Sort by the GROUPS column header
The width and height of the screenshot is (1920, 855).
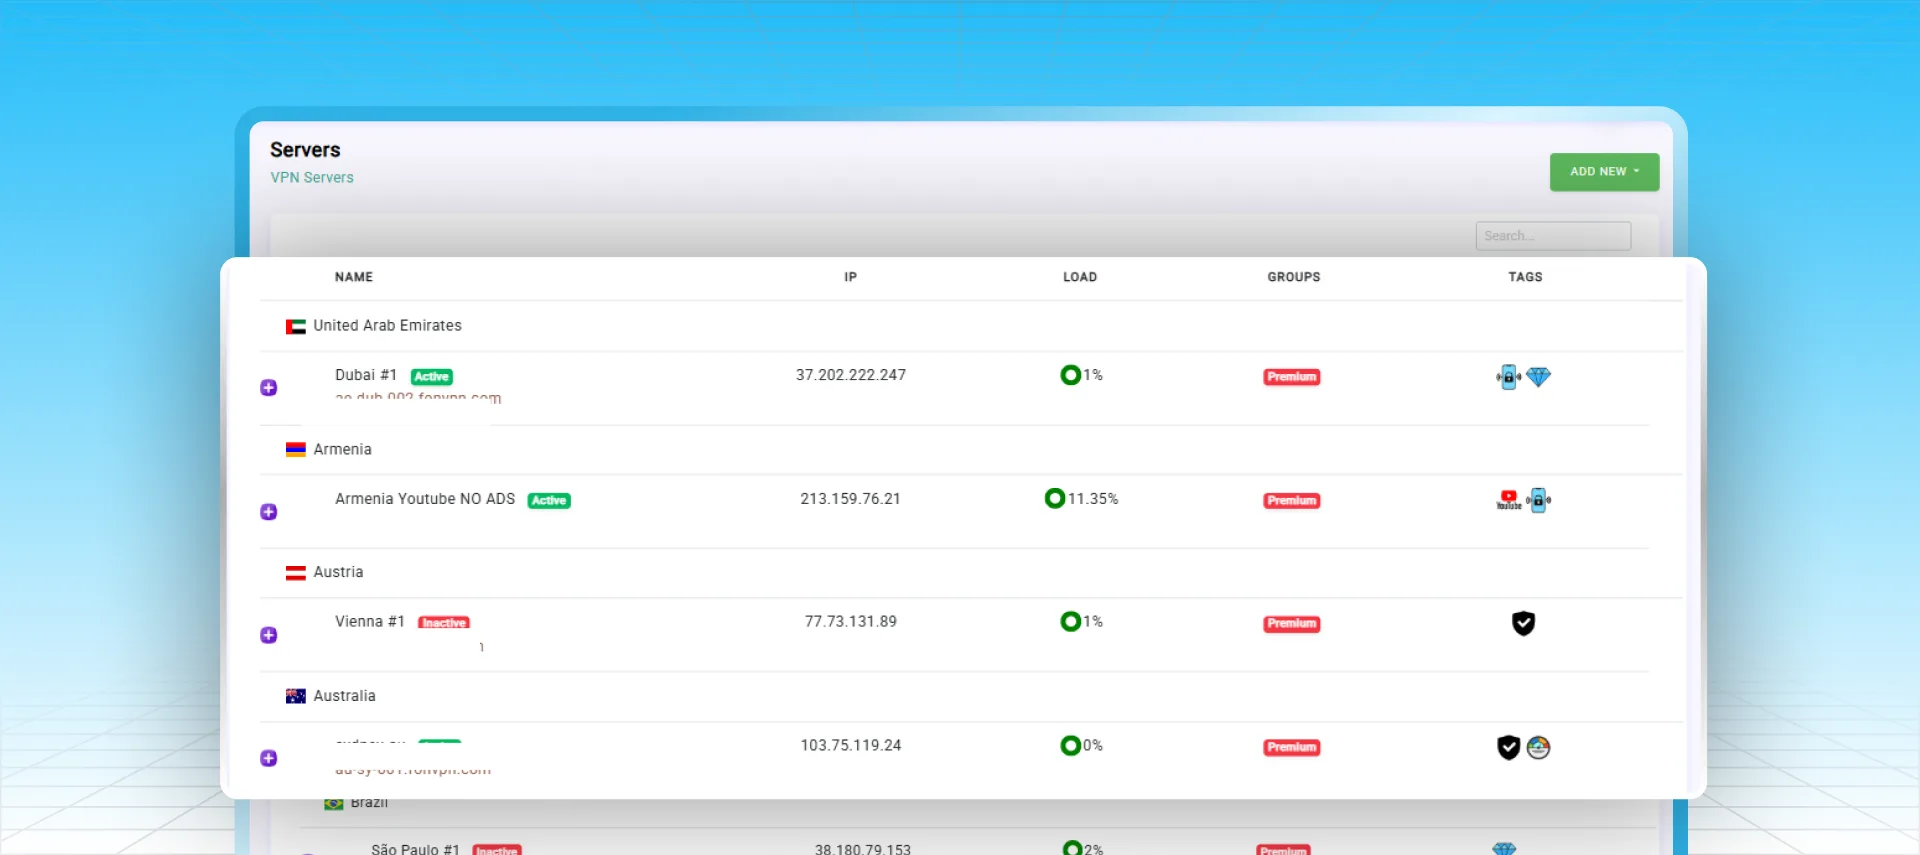pos(1294,277)
